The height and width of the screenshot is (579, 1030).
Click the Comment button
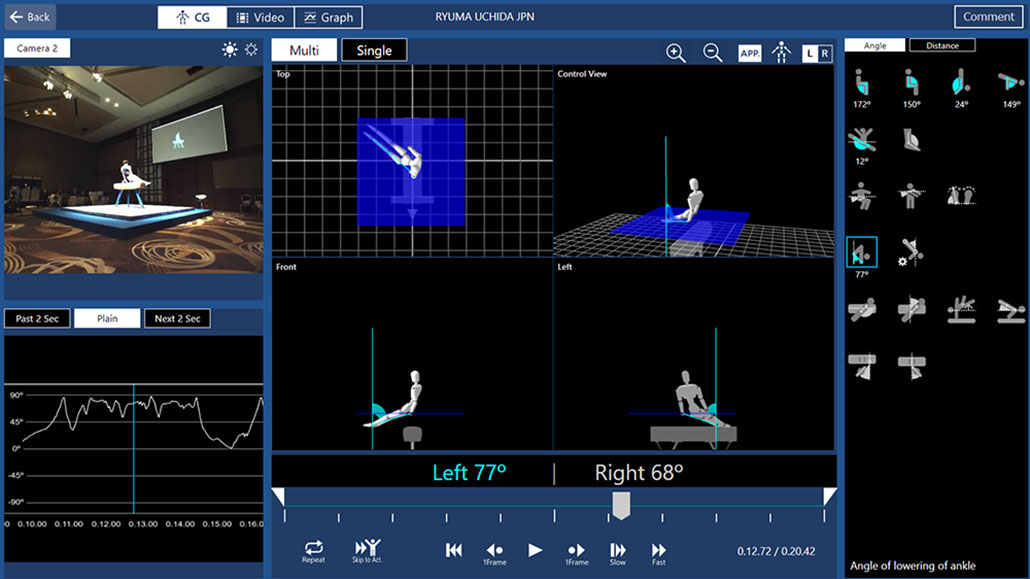click(988, 16)
